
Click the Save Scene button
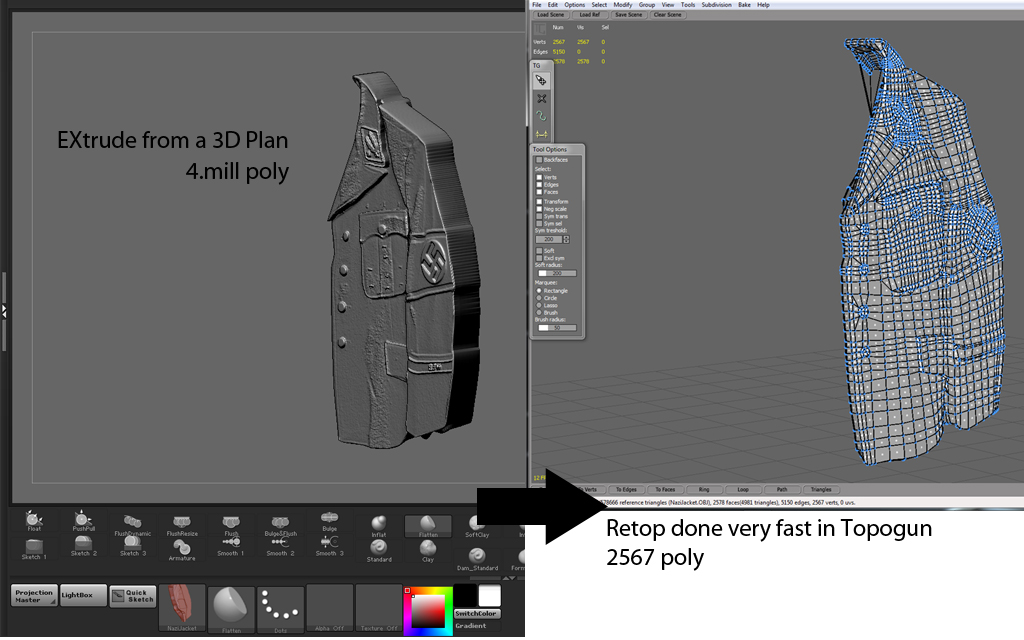click(628, 15)
